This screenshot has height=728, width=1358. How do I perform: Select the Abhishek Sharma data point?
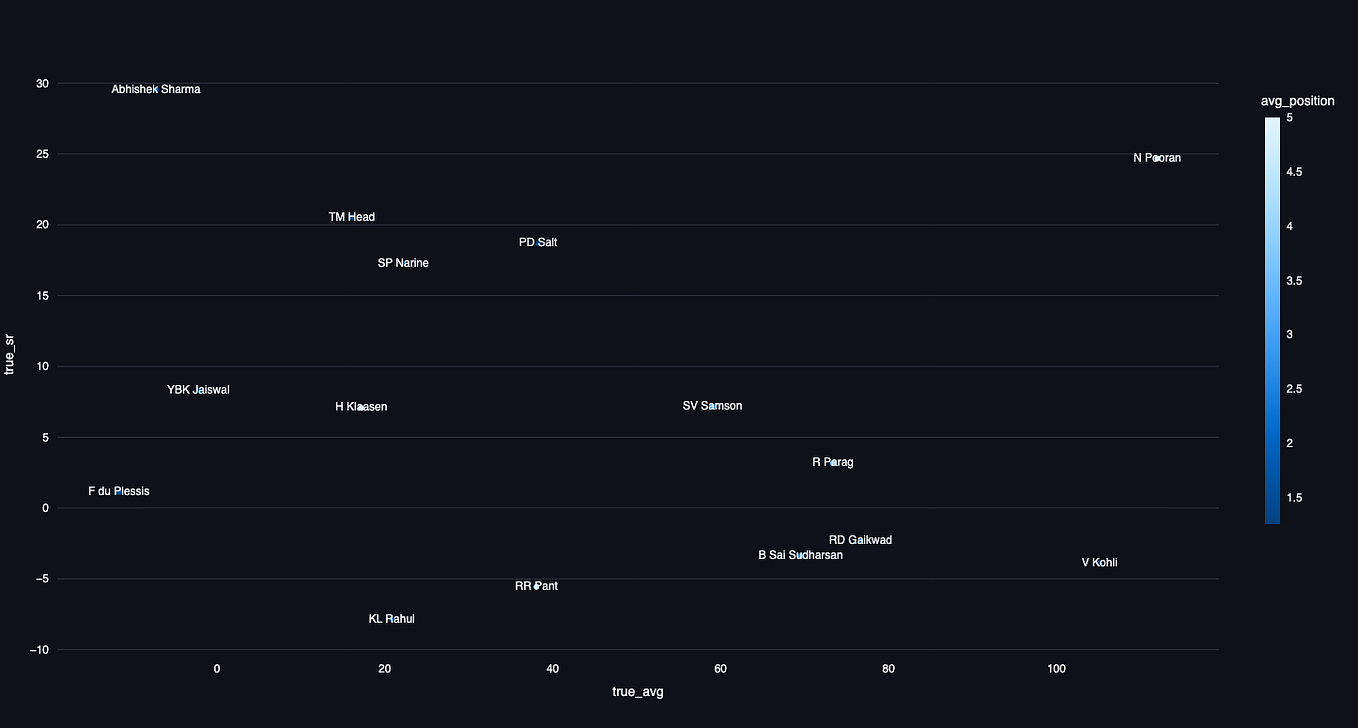tap(155, 89)
